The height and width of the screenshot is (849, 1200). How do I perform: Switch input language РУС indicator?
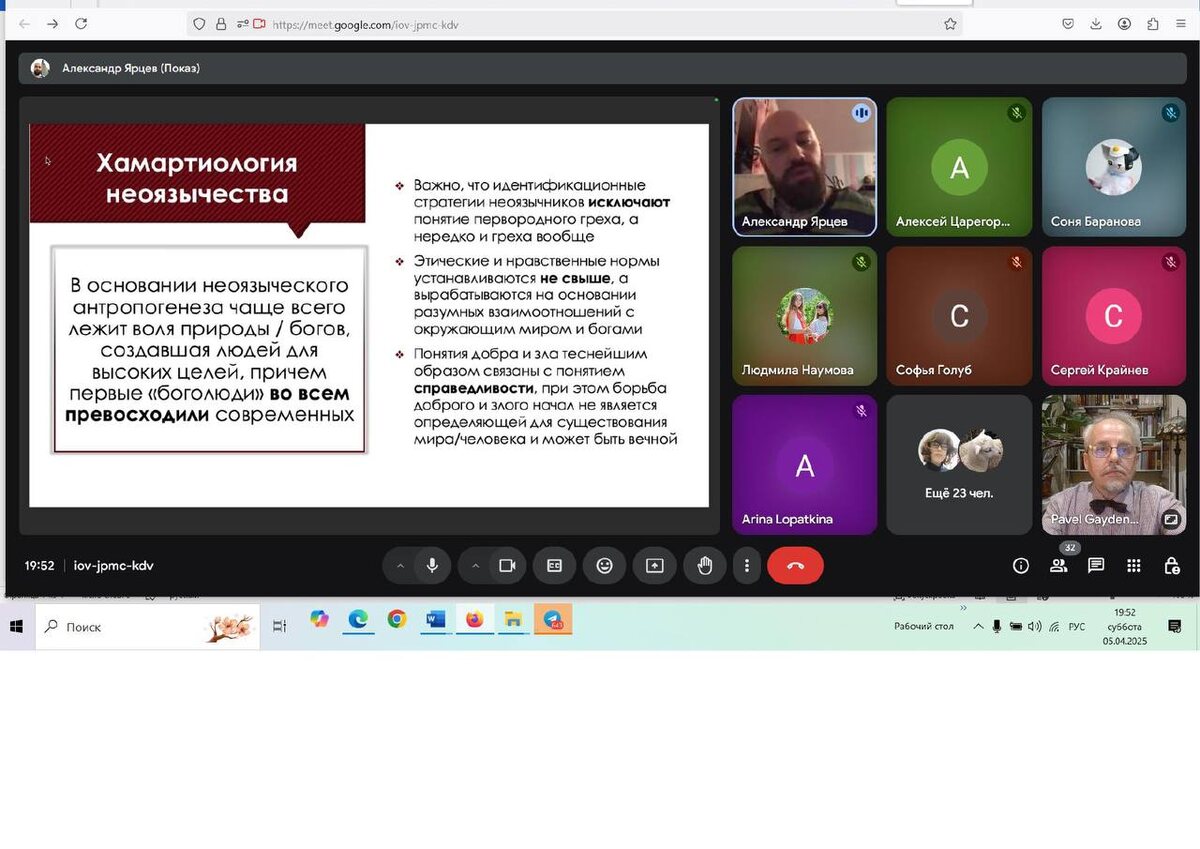pos(1077,627)
